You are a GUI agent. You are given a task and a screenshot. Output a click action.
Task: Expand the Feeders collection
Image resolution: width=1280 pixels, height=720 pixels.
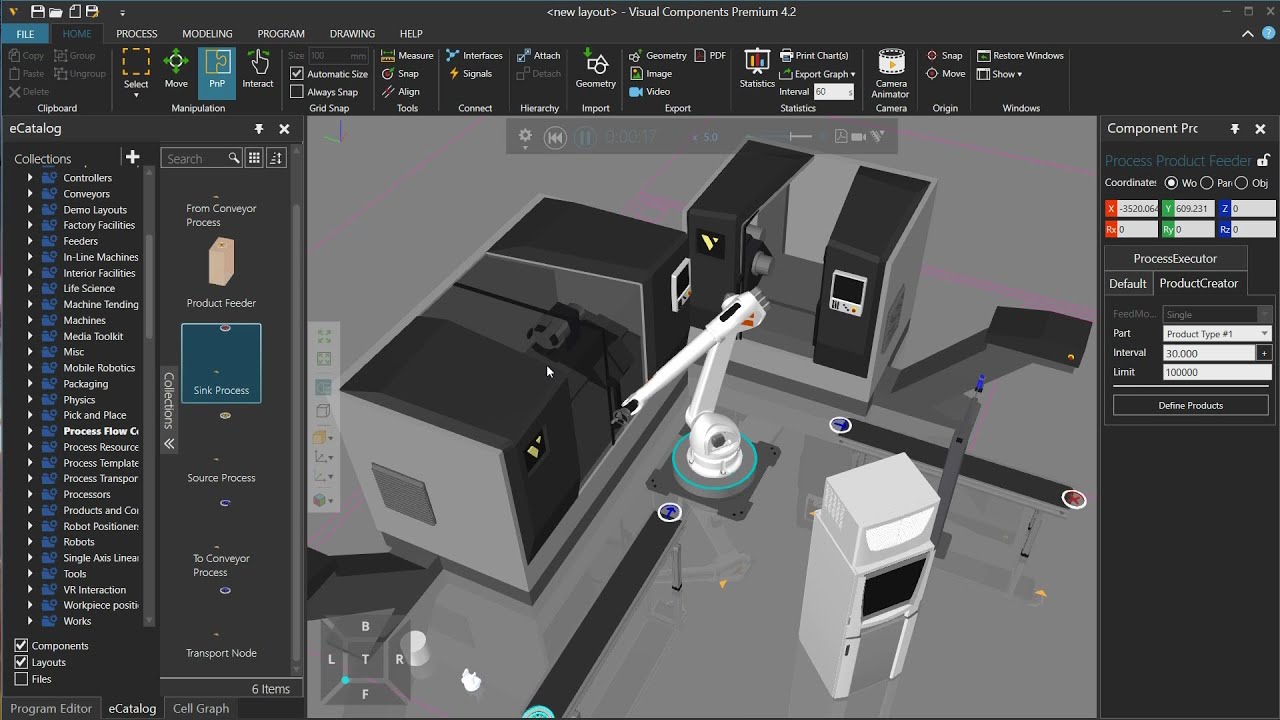pos(30,241)
